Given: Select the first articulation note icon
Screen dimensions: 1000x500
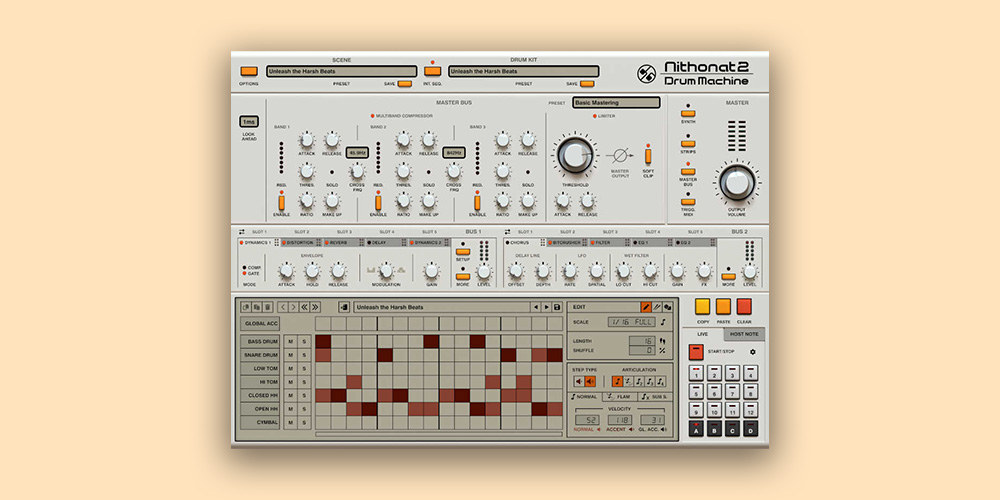Looking at the screenshot, I should 617,381.
